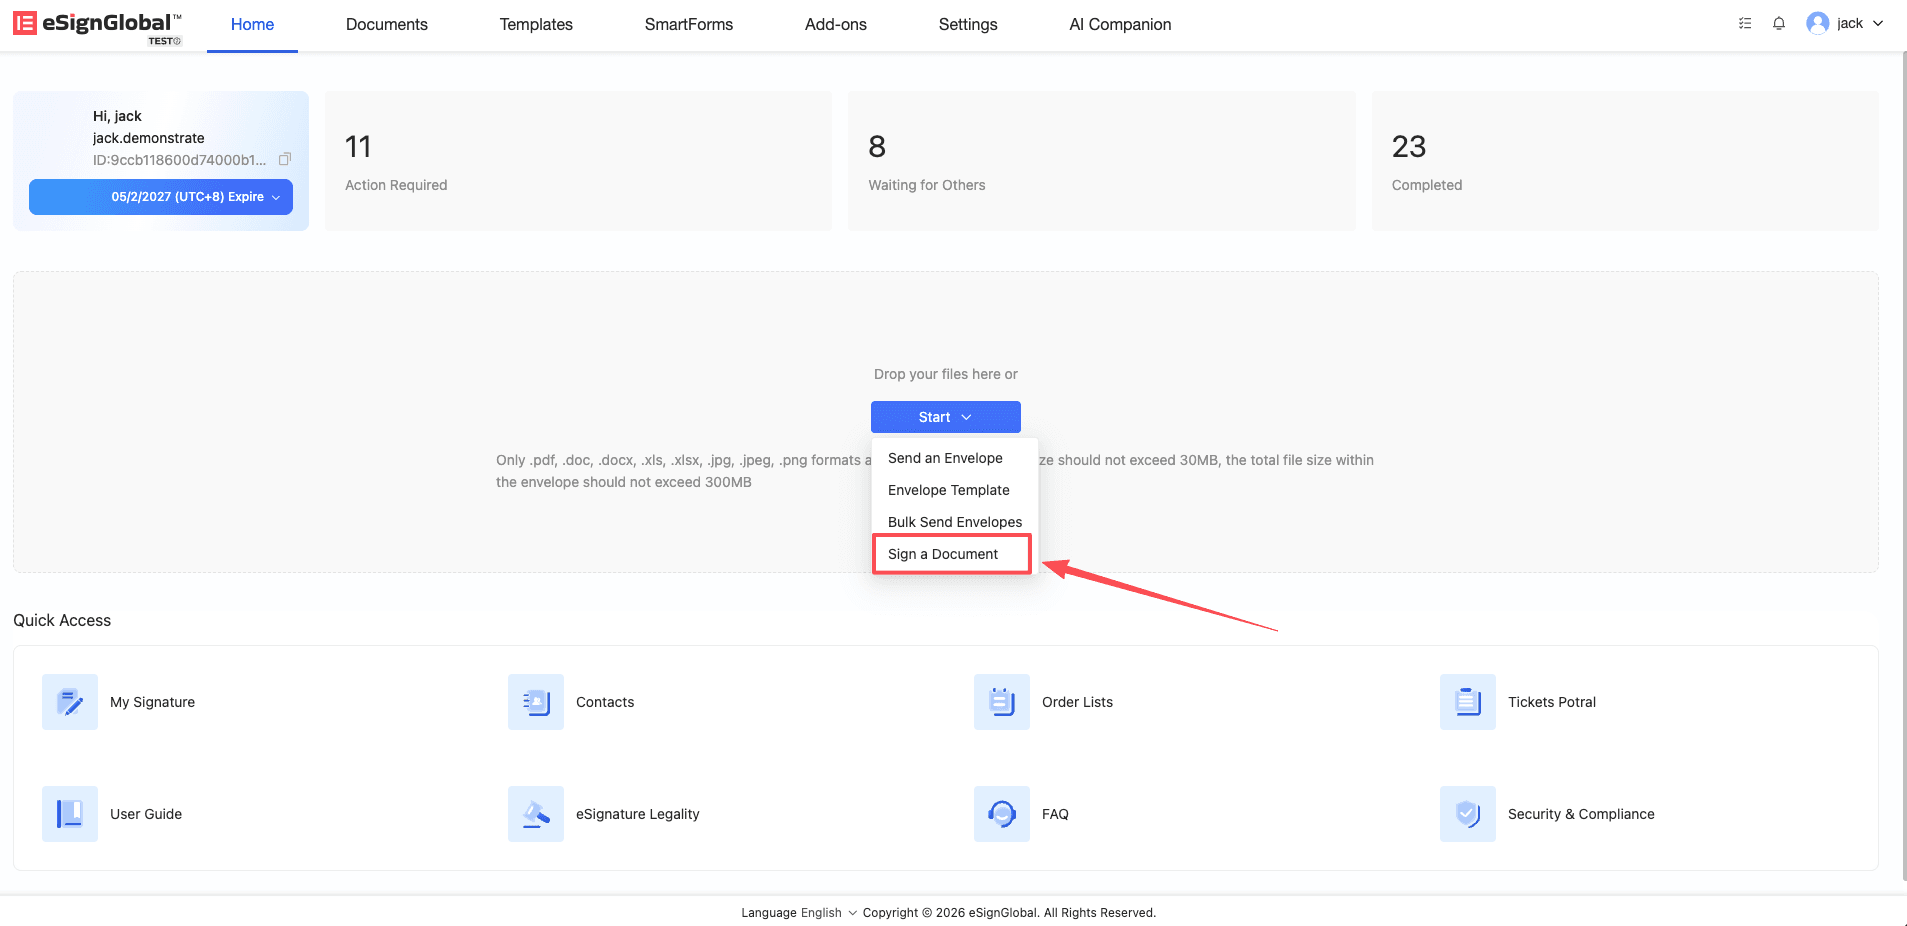Open Security & Compliance link text
This screenshot has height=926, width=1907.
click(x=1581, y=814)
